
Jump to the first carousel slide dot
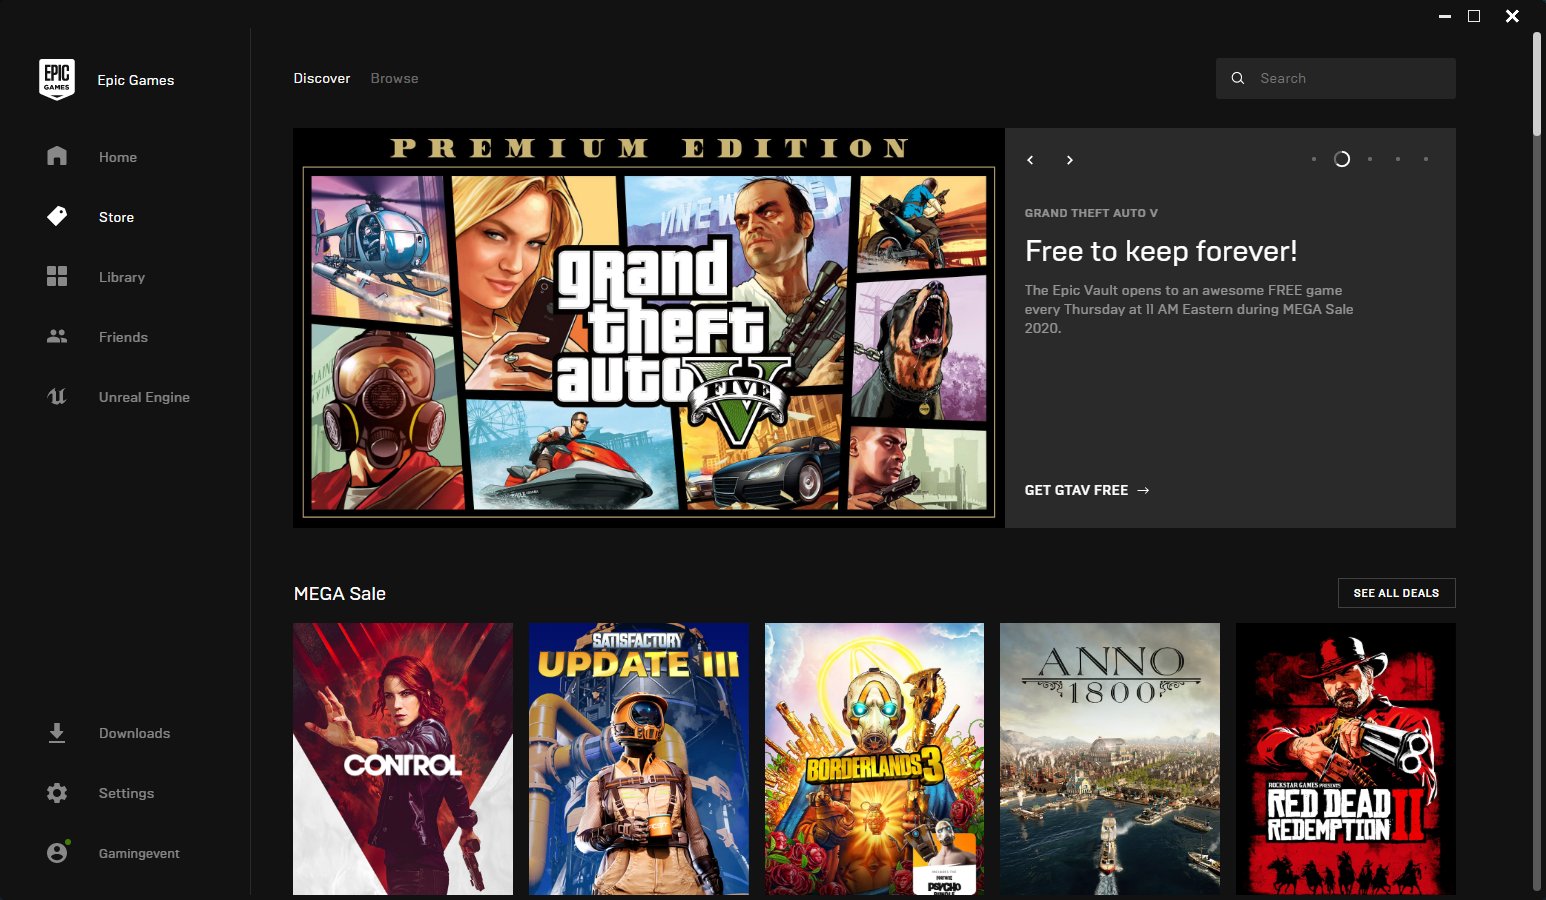click(1314, 159)
